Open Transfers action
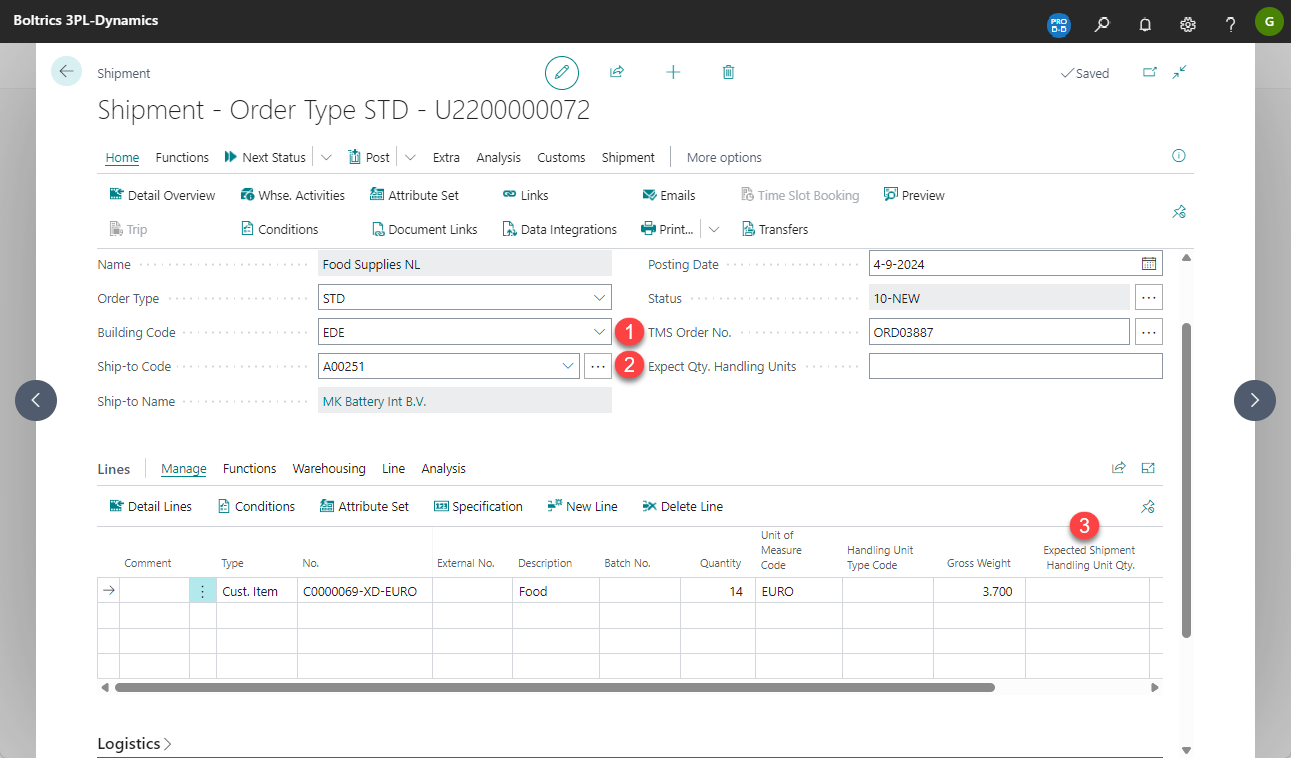This screenshot has height=758, width=1291. 774,229
